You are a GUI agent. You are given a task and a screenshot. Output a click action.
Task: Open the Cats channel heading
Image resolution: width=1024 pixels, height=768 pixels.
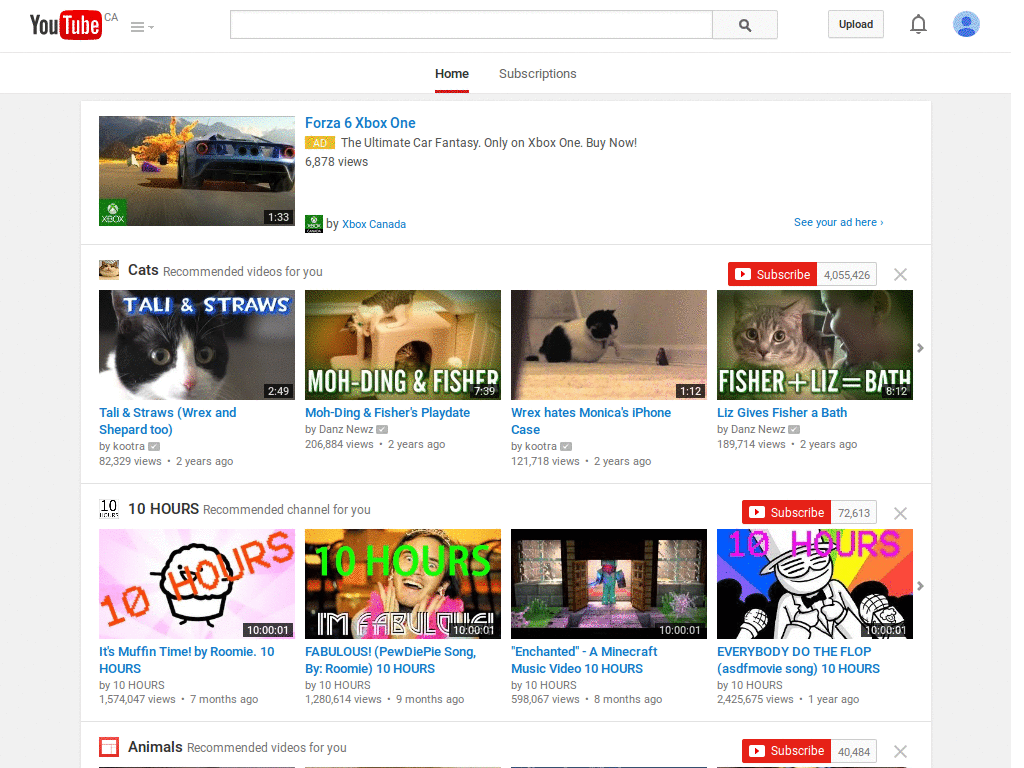click(x=143, y=270)
